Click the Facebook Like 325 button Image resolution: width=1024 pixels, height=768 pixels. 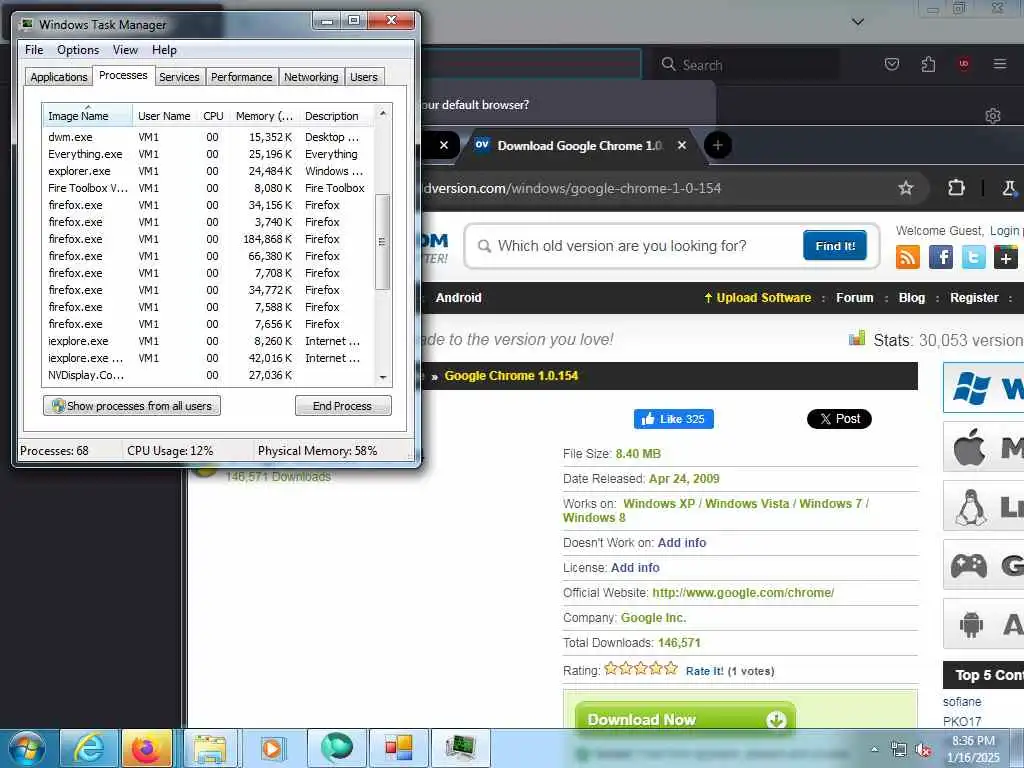[673, 419]
